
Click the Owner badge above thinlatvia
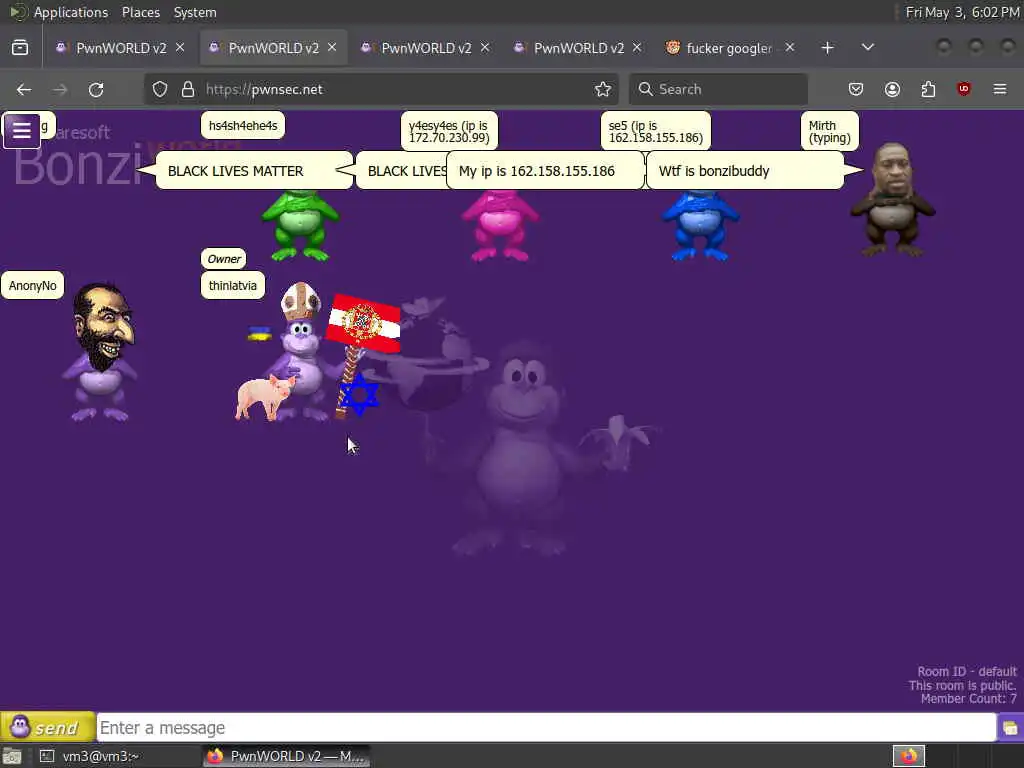pos(224,259)
